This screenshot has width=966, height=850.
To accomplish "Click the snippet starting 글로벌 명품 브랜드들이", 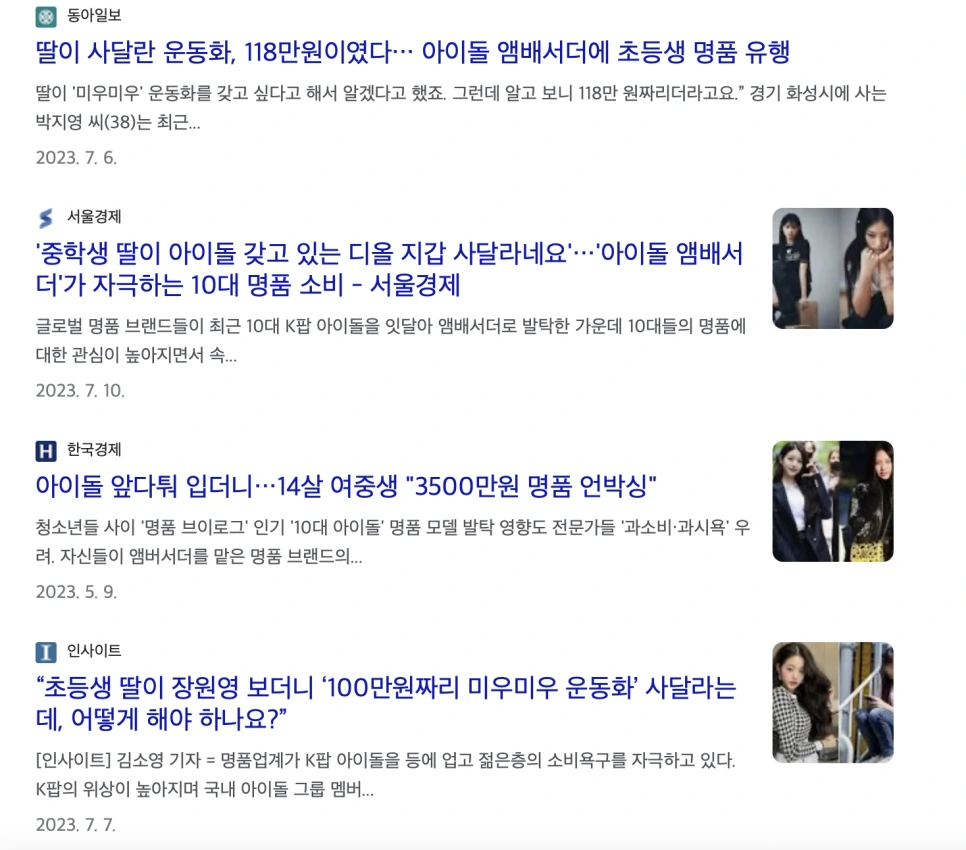I will (391, 341).
